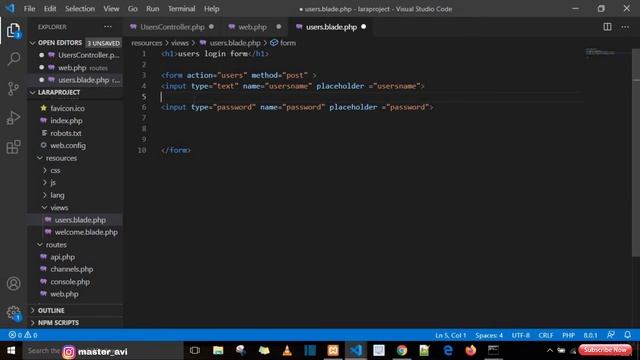This screenshot has height=360, width=640.
Task: Open Windows Start menu
Action: [11, 351]
